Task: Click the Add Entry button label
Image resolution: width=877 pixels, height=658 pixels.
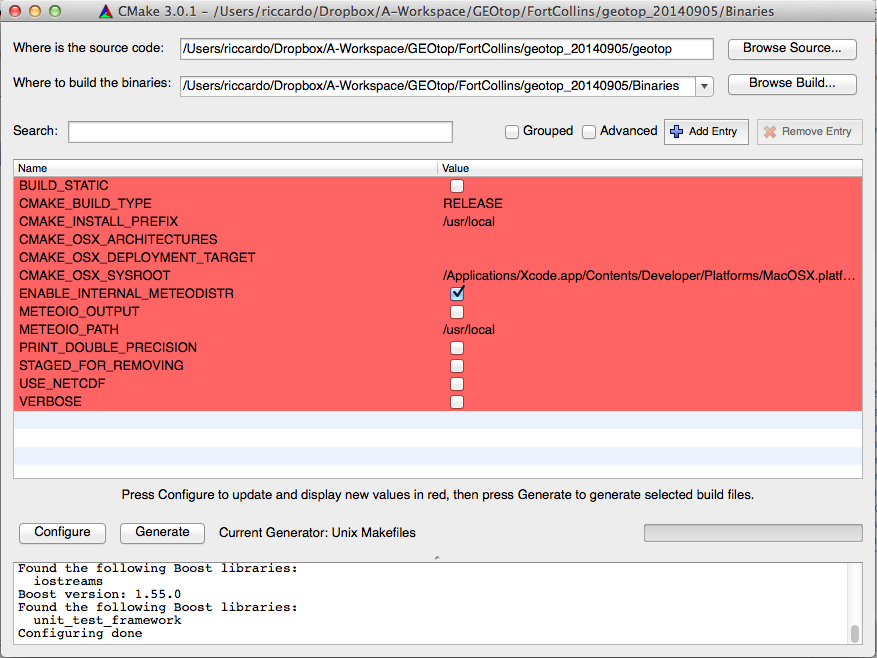Action: coord(713,131)
